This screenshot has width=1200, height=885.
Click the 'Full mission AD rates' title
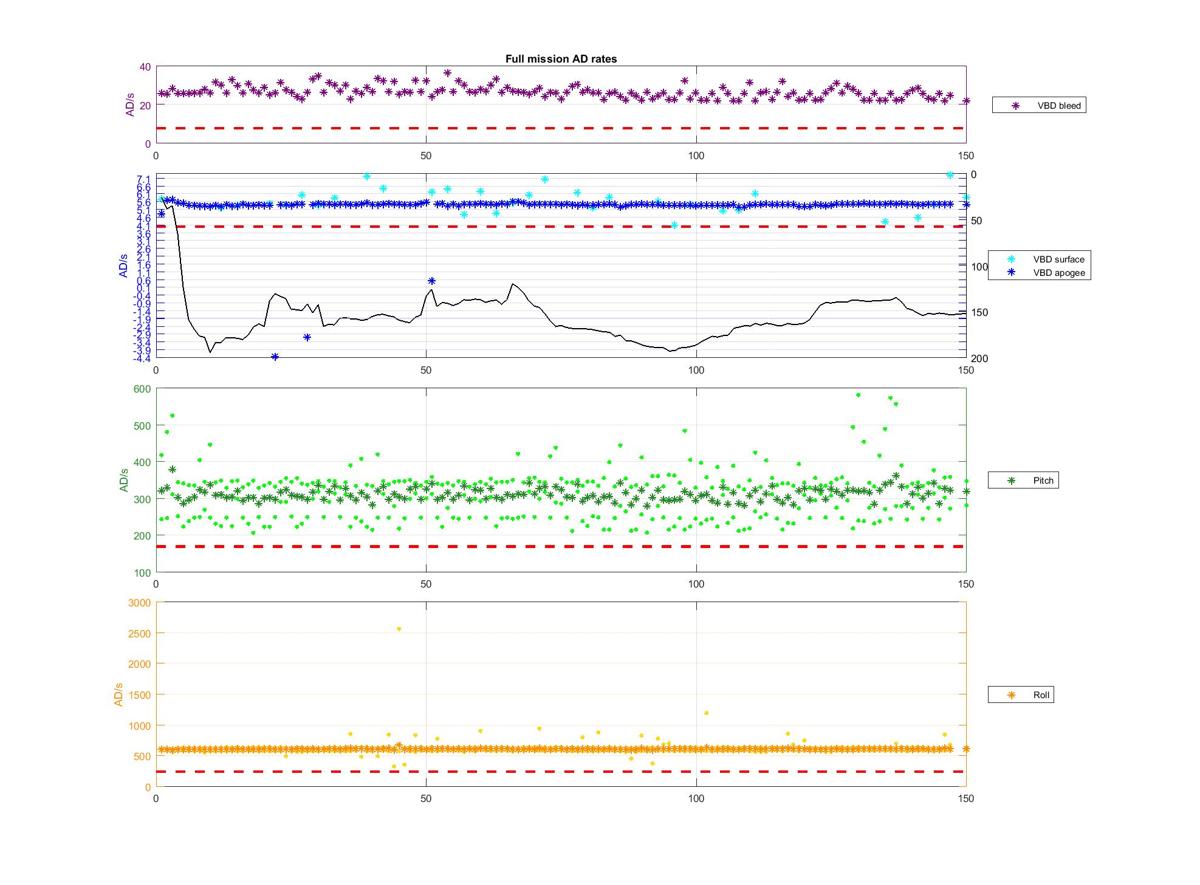[561, 59]
